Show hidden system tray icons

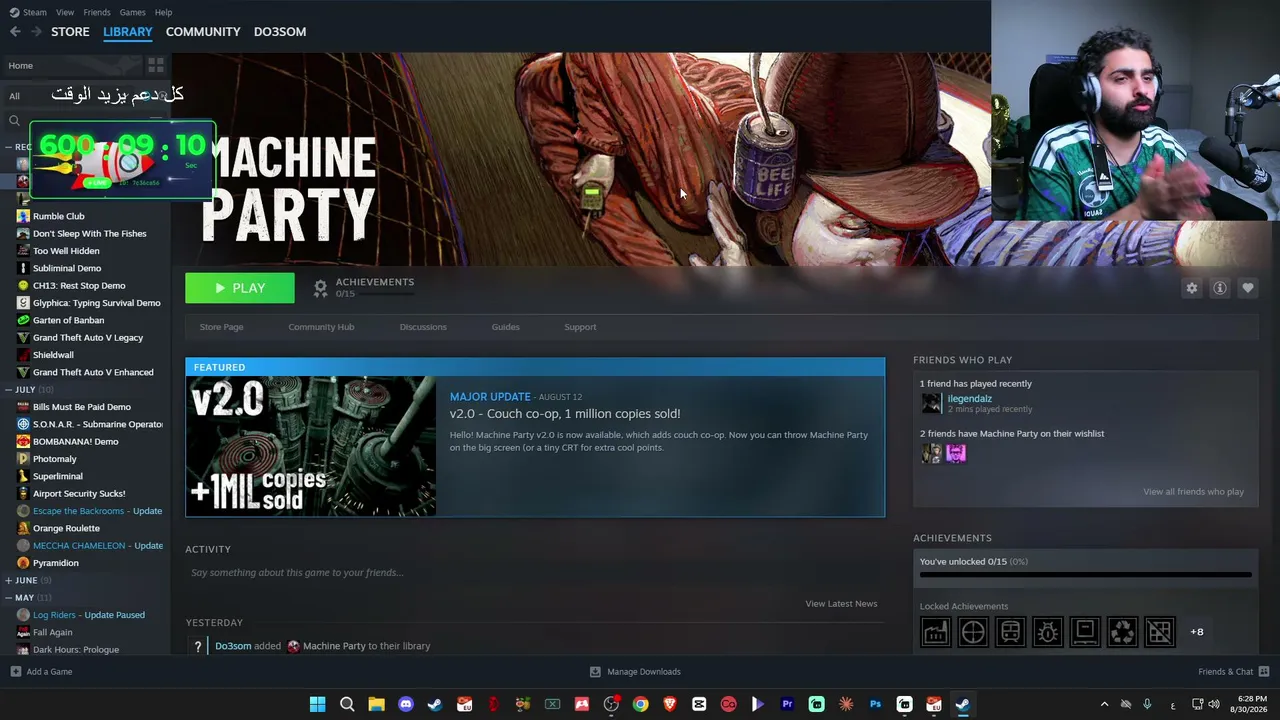(1104, 704)
